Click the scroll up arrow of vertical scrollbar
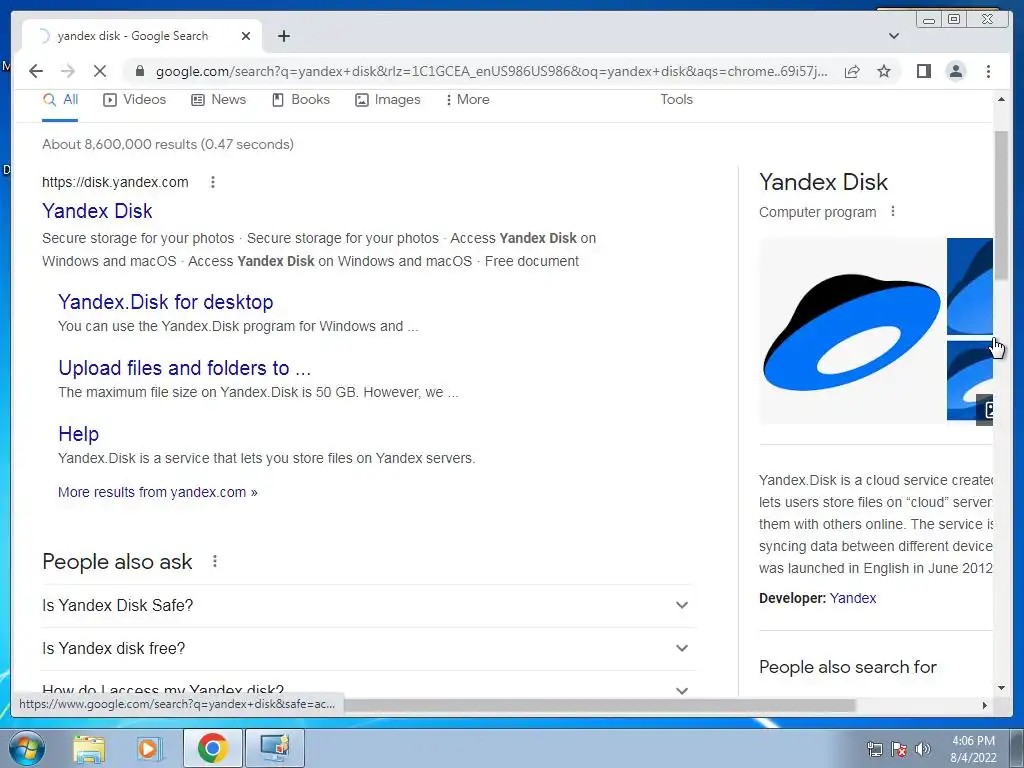The width and height of the screenshot is (1024, 768). click(x=1001, y=99)
